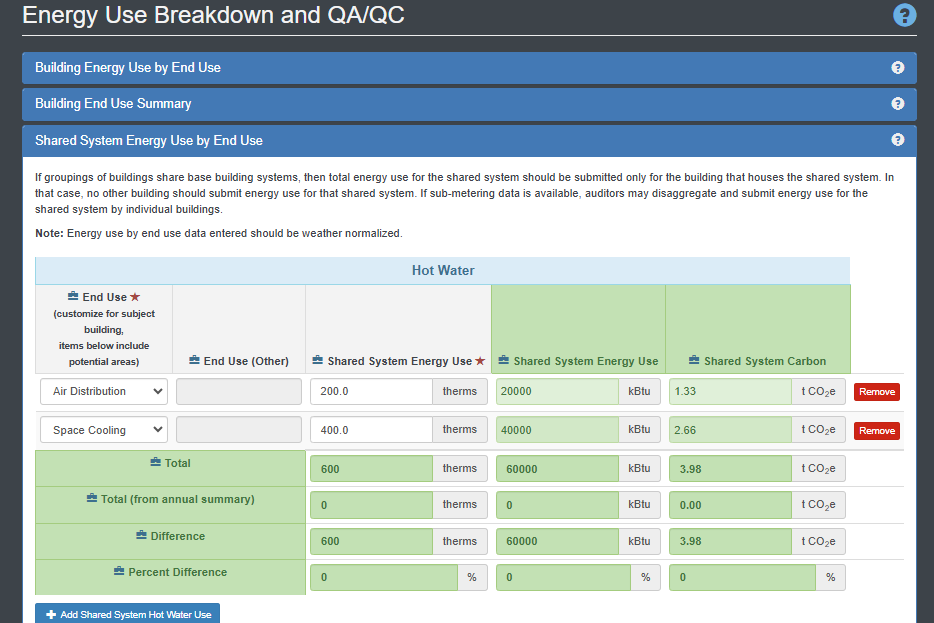Click plus icon on Add Shared System Hot Water Use
Screen dimensions: 934x623
click(51, 615)
